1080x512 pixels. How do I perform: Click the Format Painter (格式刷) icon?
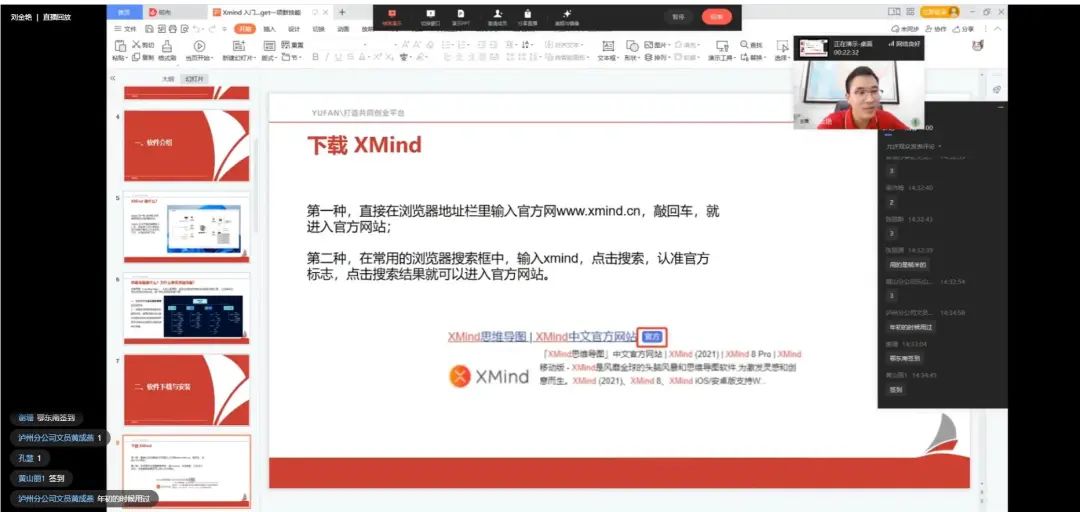pos(167,46)
